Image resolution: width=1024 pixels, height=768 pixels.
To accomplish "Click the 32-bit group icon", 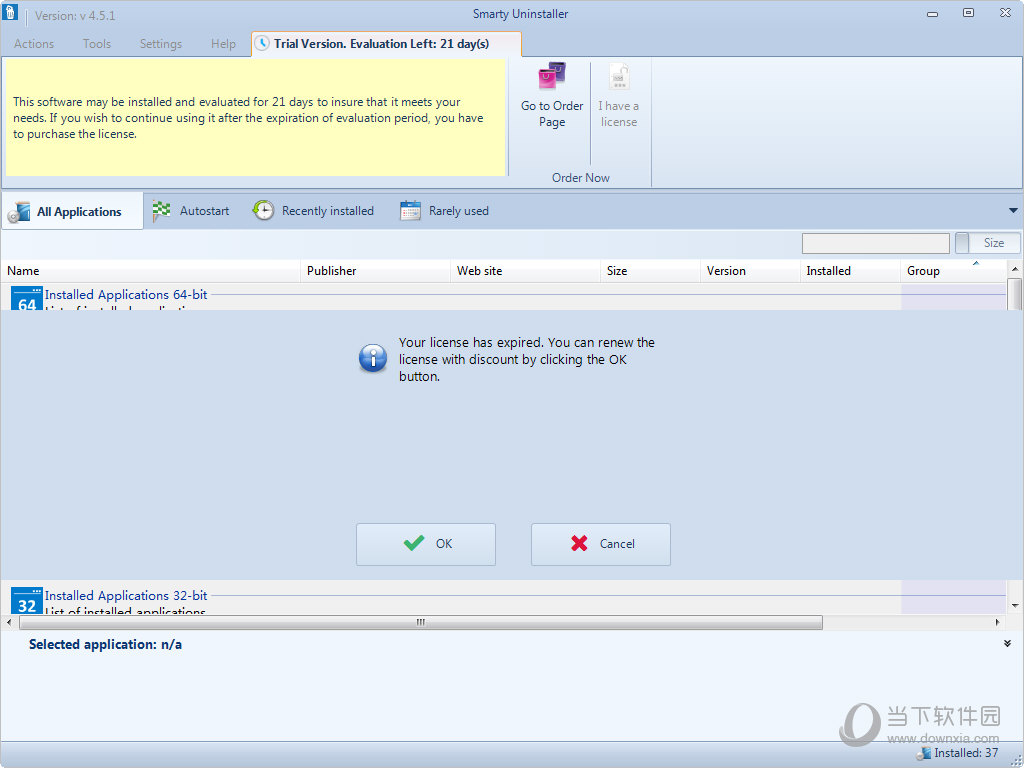I will [x=27, y=600].
